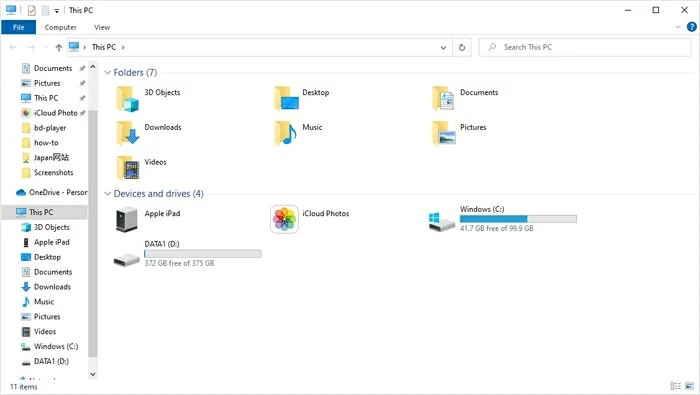The width and height of the screenshot is (700, 395).
Task: Open the File menu
Action: click(18, 27)
